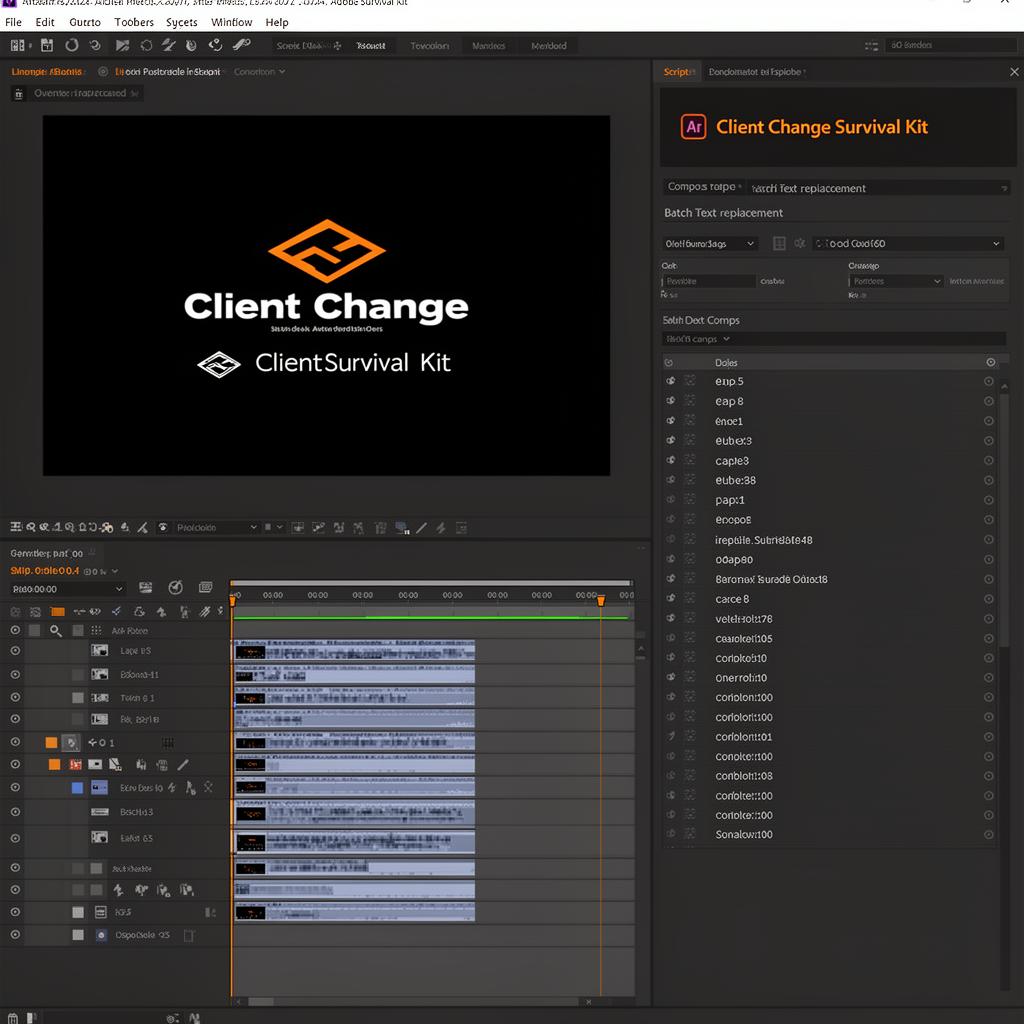Select the 'ireptile.Sutridate48' row in comps list
Image resolution: width=1024 pixels, height=1024 pixels.
point(829,539)
